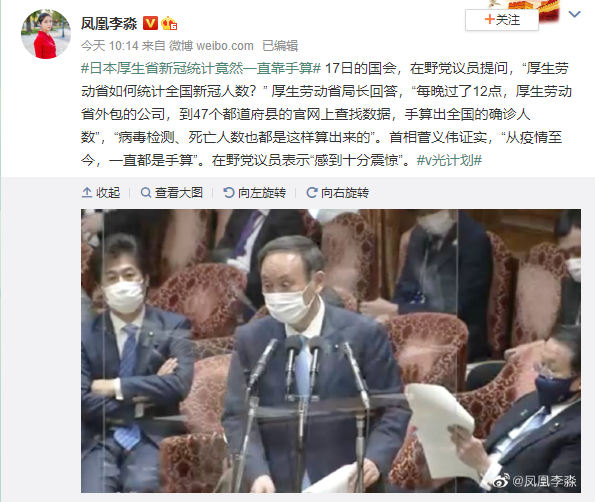Rotate image with 向右旋转
The width and height of the screenshot is (595, 502).
coord(337,193)
